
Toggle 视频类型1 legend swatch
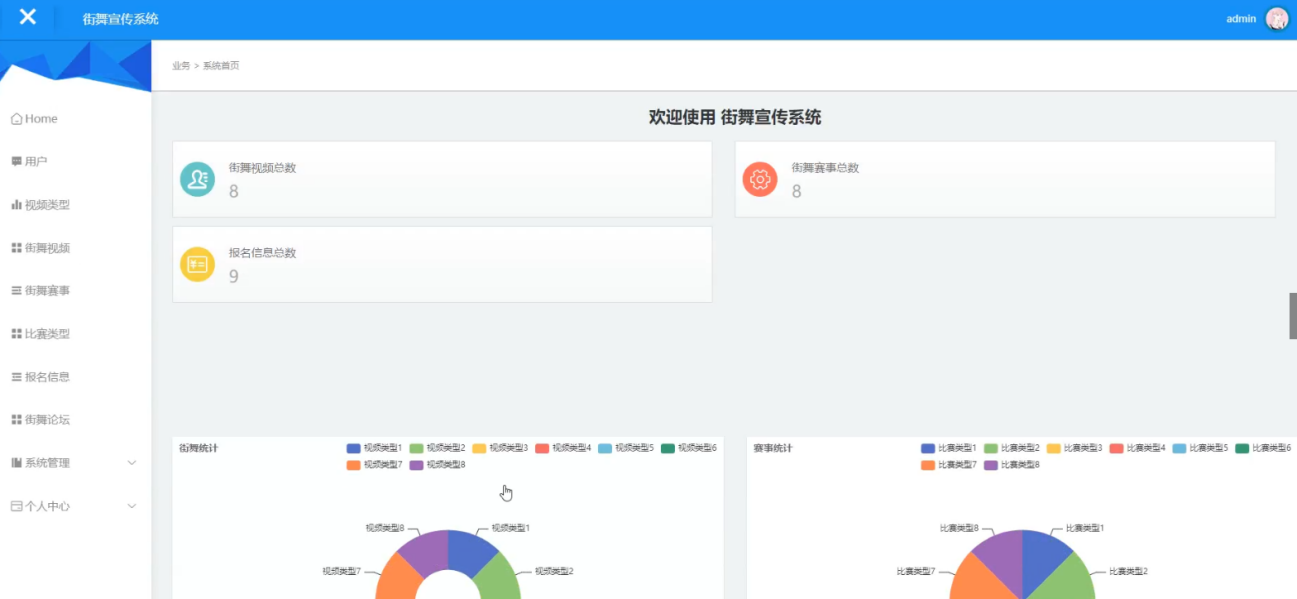pos(353,448)
